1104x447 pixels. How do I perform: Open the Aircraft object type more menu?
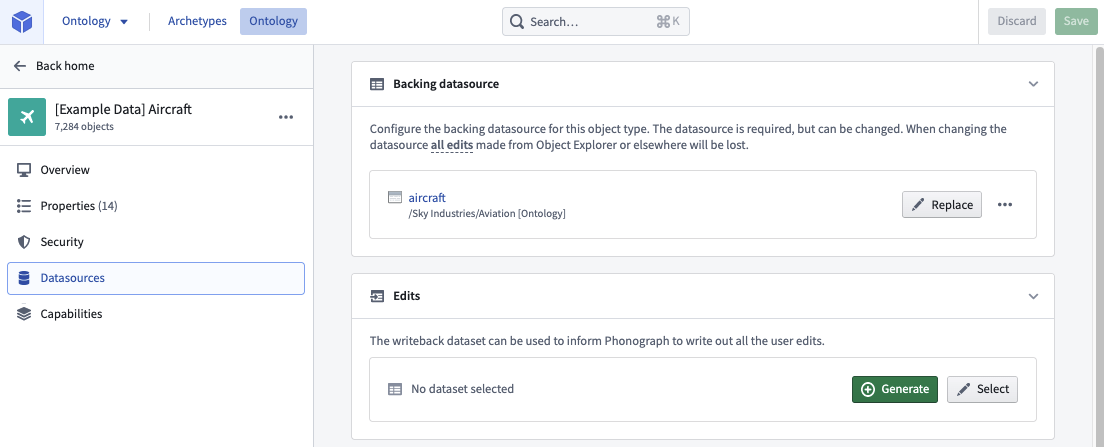(x=286, y=117)
